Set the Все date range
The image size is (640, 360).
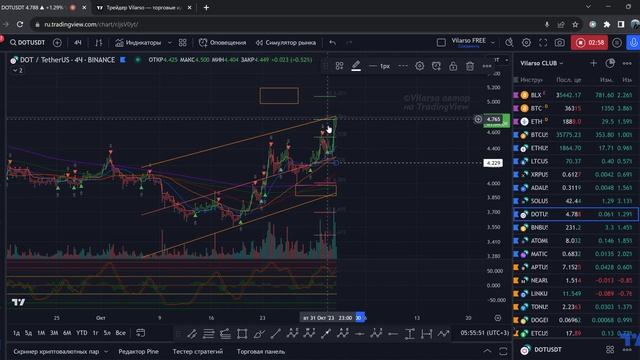120,333
